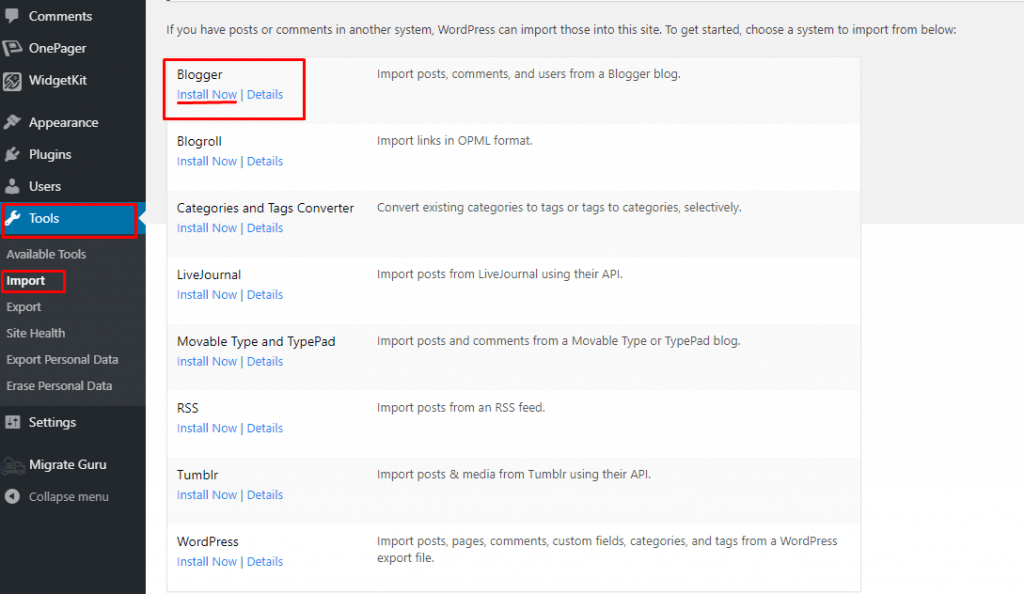This screenshot has height=594, width=1024.
Task: Install the WordPress importer now
Action: tap(206, 561)
